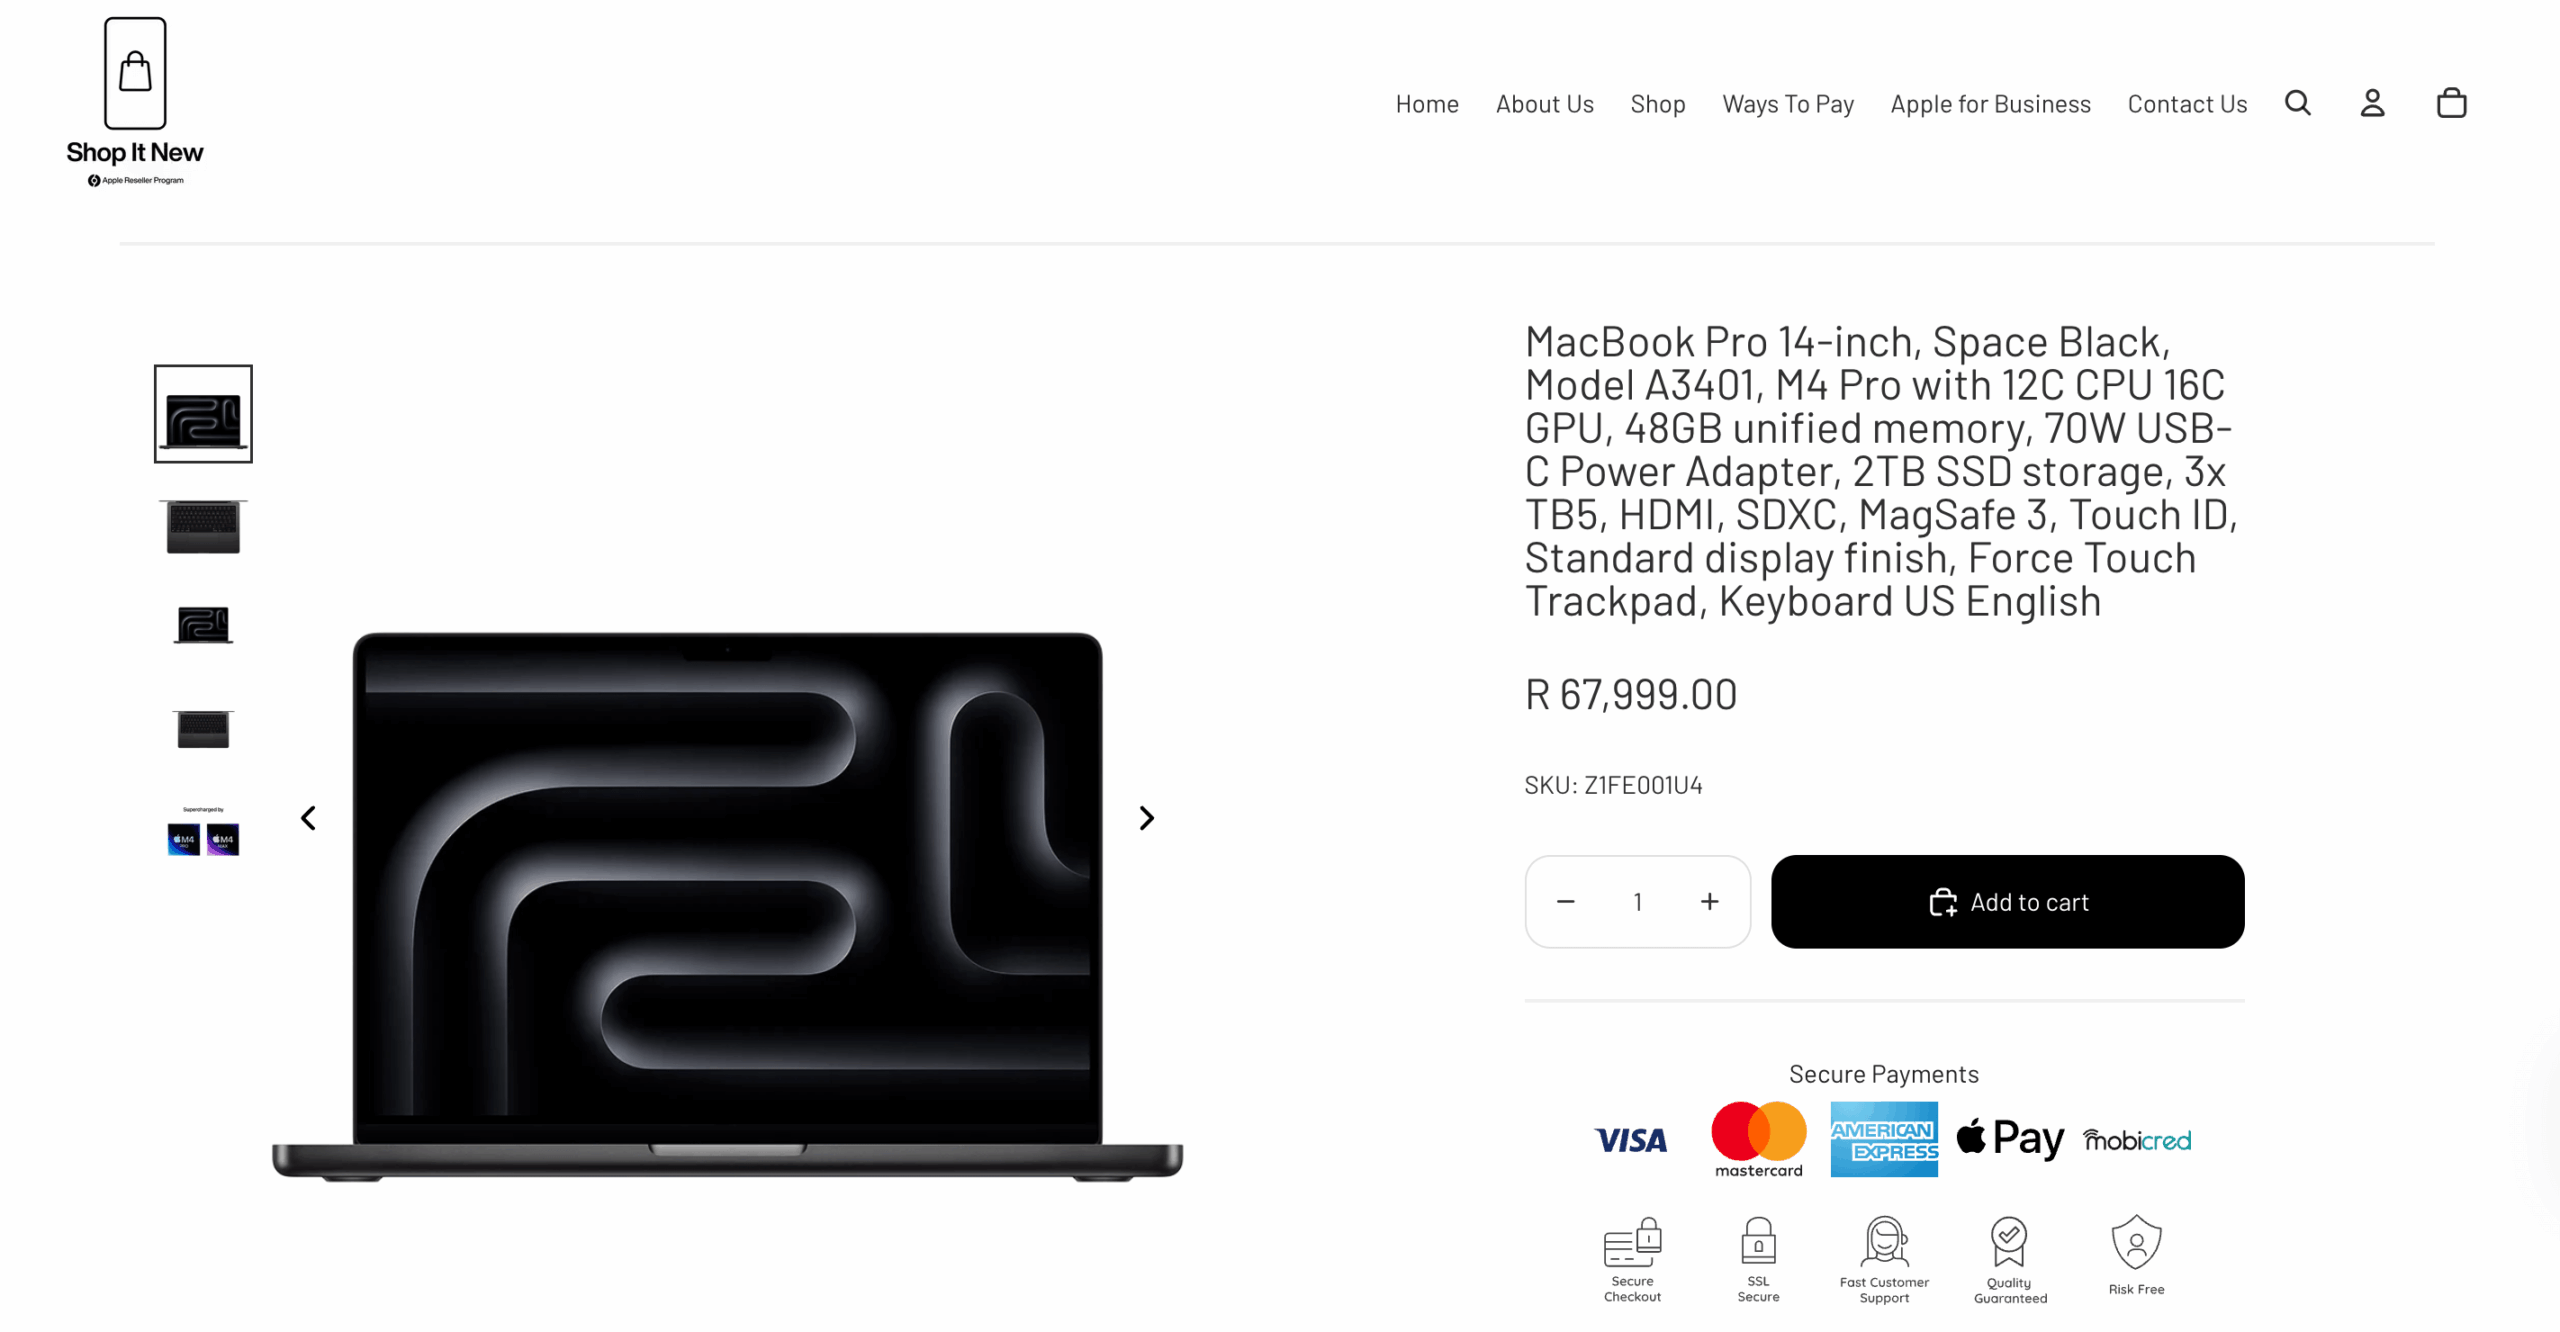Go to the Home menu item

(1426, 104)
